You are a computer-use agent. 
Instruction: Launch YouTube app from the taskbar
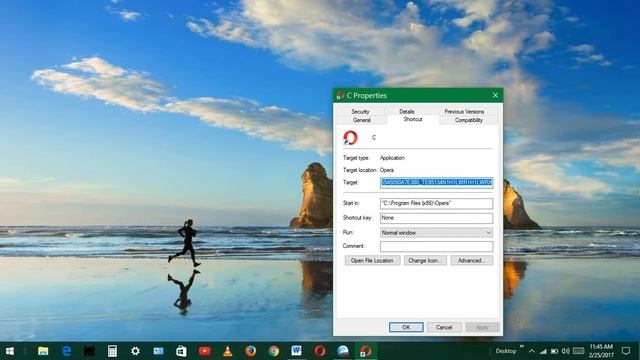(204, 351)
